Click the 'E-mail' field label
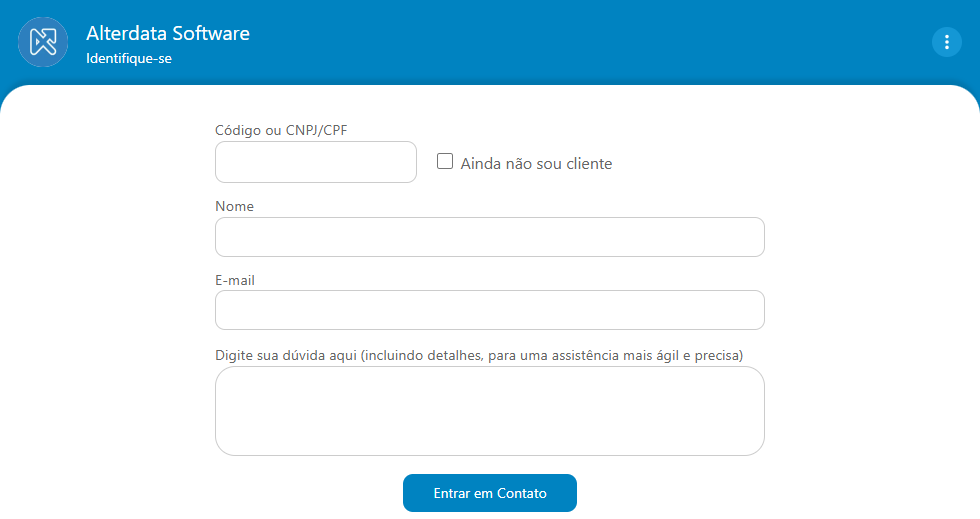The width and height of the screenshot is (980, 519). [x=235, y=280]
